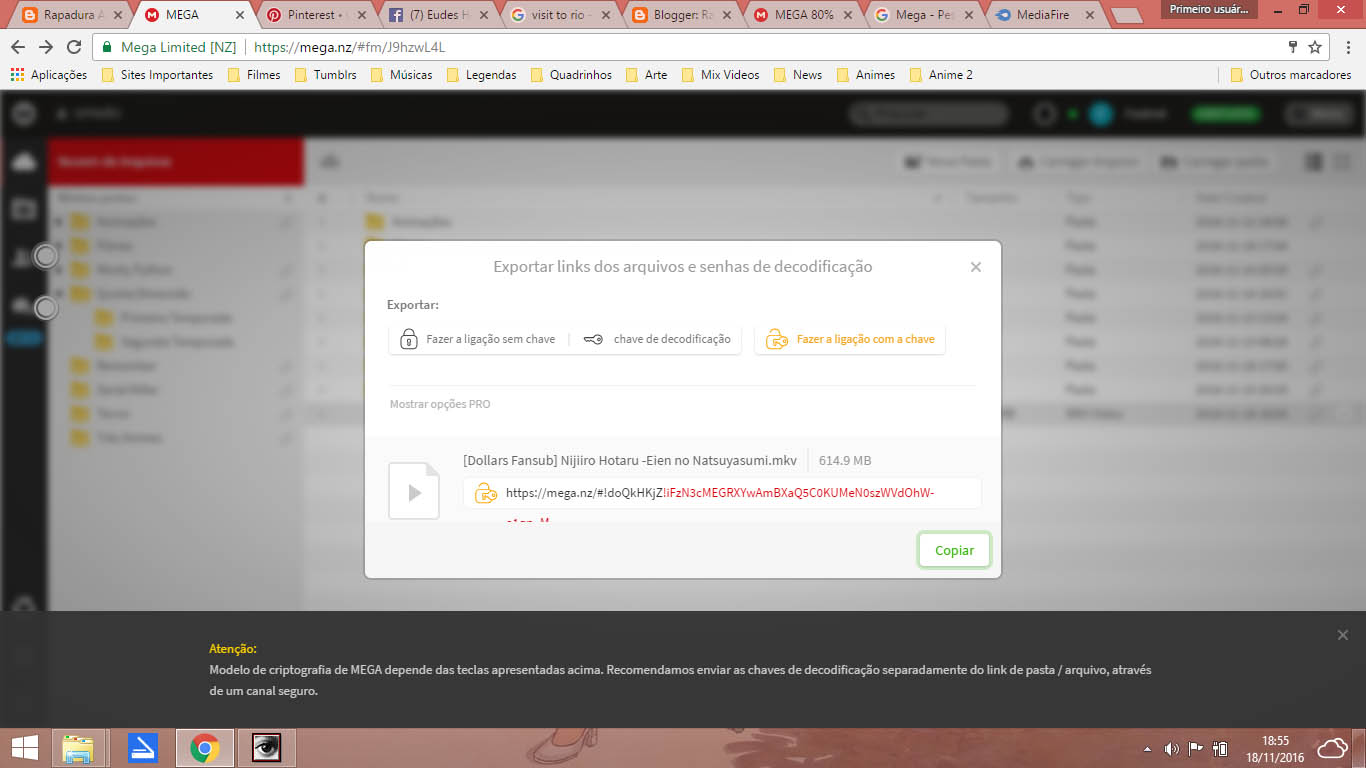1366x768 pixels.
Task: Click the Nijiiro Hotaru file name
Action: tap(630, 460)
